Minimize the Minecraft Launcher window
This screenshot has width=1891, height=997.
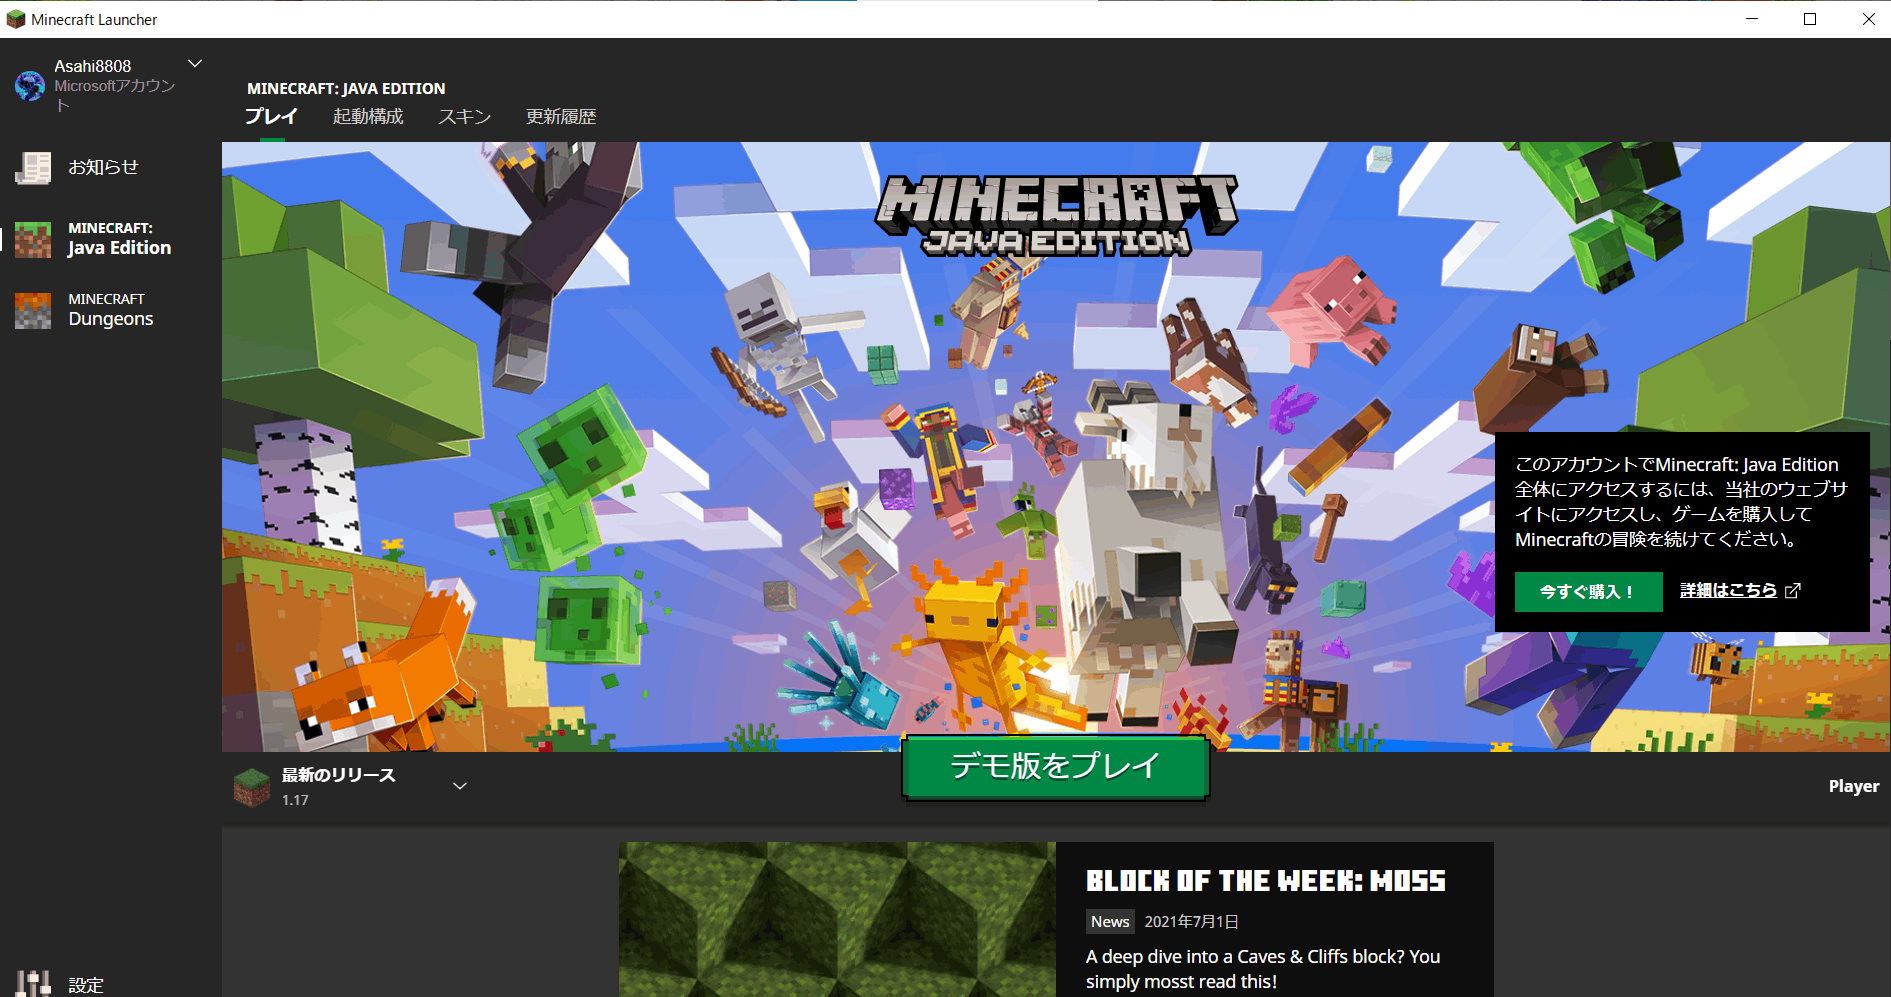[1752, 19]
